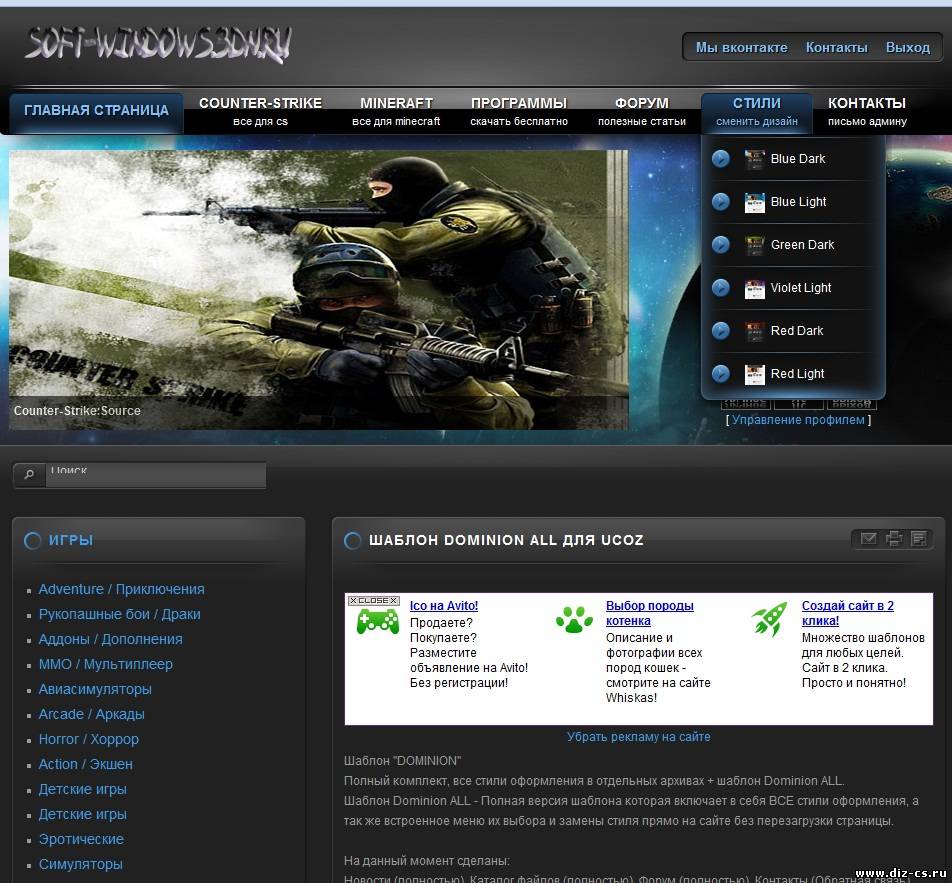Click the play arrow beside Blue Dark
The image size is (952, 883).
point(721,159)
